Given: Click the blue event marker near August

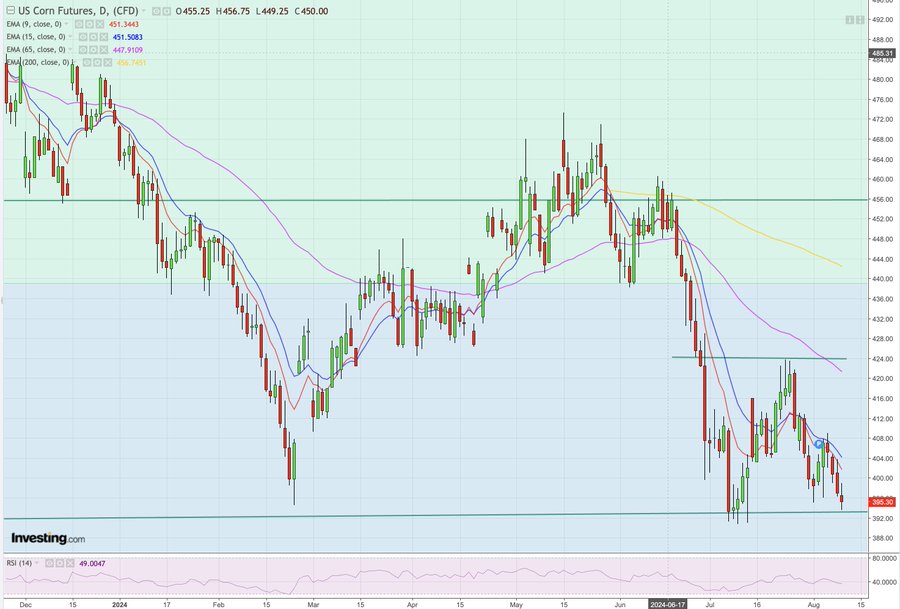Looking at the screenshot, I should pyautogui.click(x=819, y=443).
